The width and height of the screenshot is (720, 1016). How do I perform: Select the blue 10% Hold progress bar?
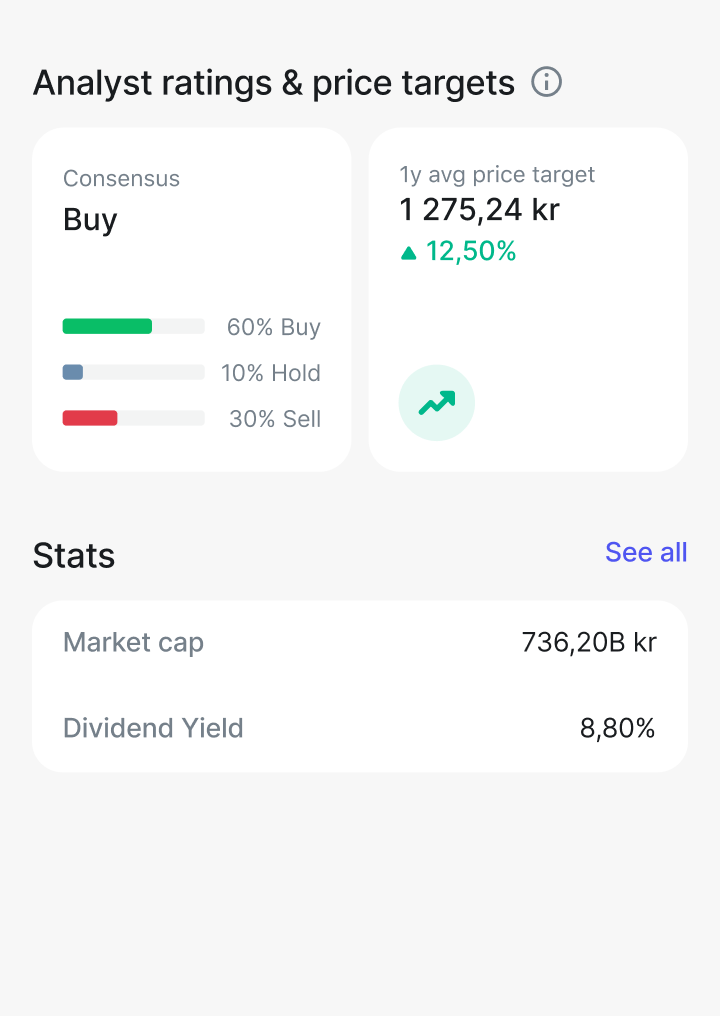134,372
